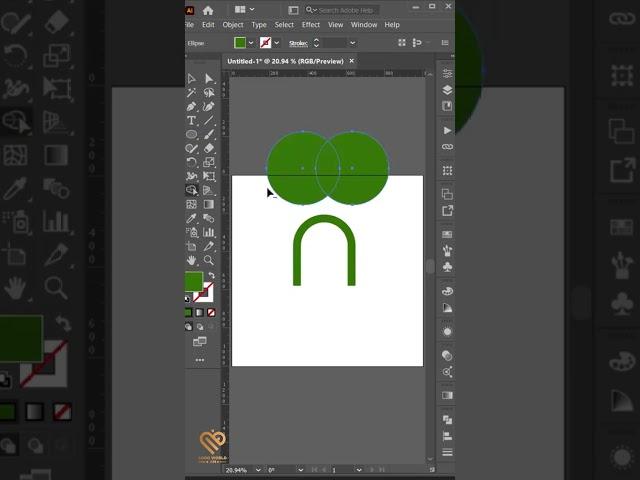
Task: Select the Artboard tool
Action: click(191, 246)
